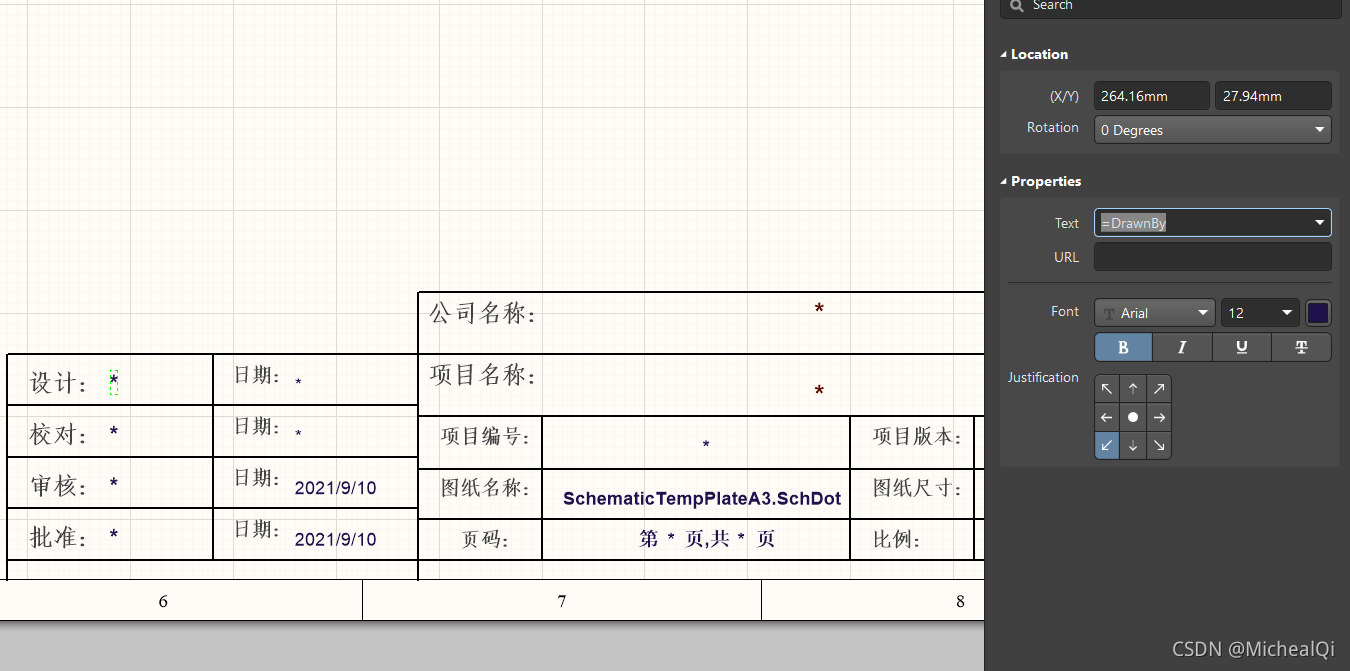
Task: Set justification to top-right arrow
Action: click(x=1159, y=389)
